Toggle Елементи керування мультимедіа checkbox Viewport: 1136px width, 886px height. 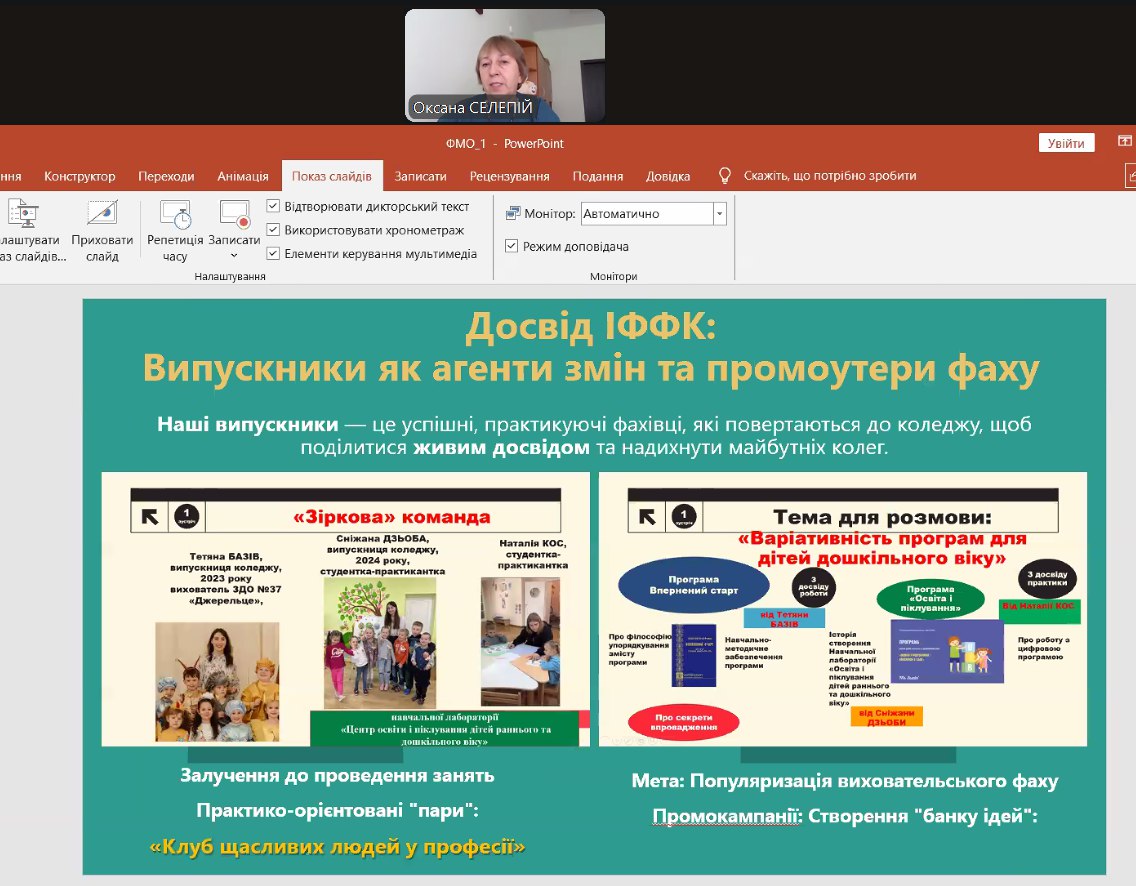[x=274, y=254]
